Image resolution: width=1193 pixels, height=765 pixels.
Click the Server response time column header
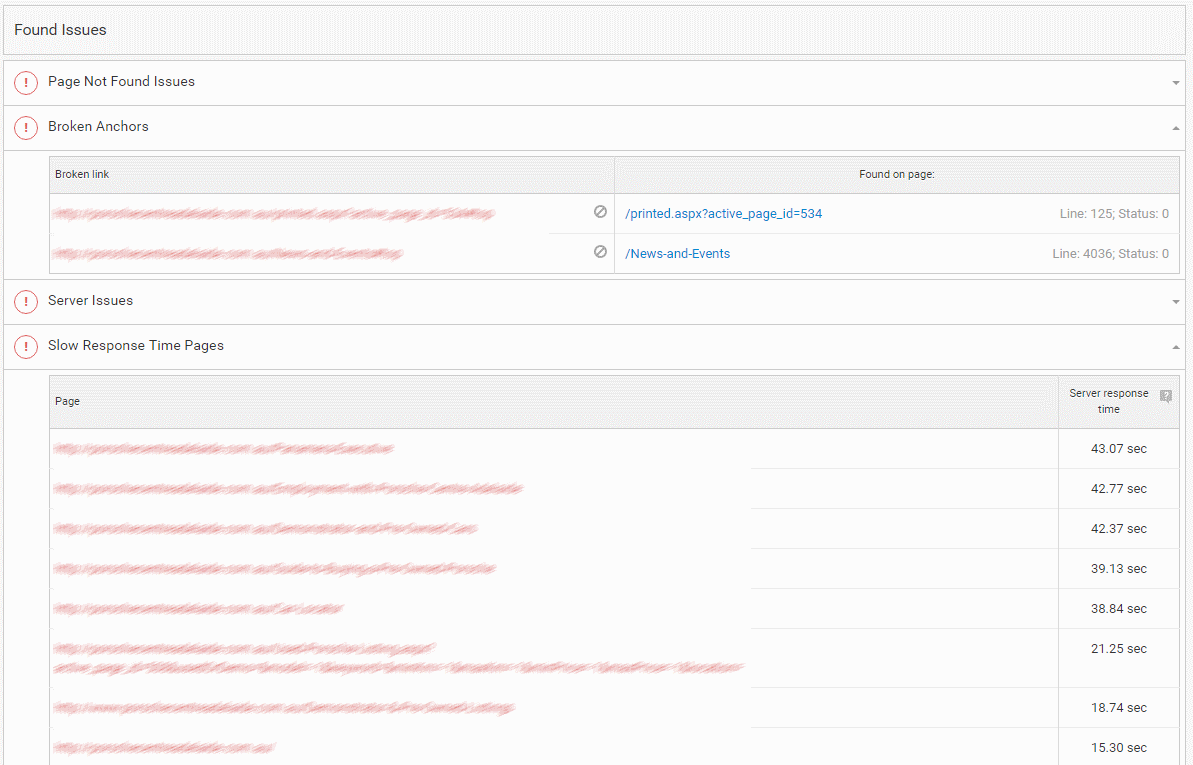tap(1108, 401)
